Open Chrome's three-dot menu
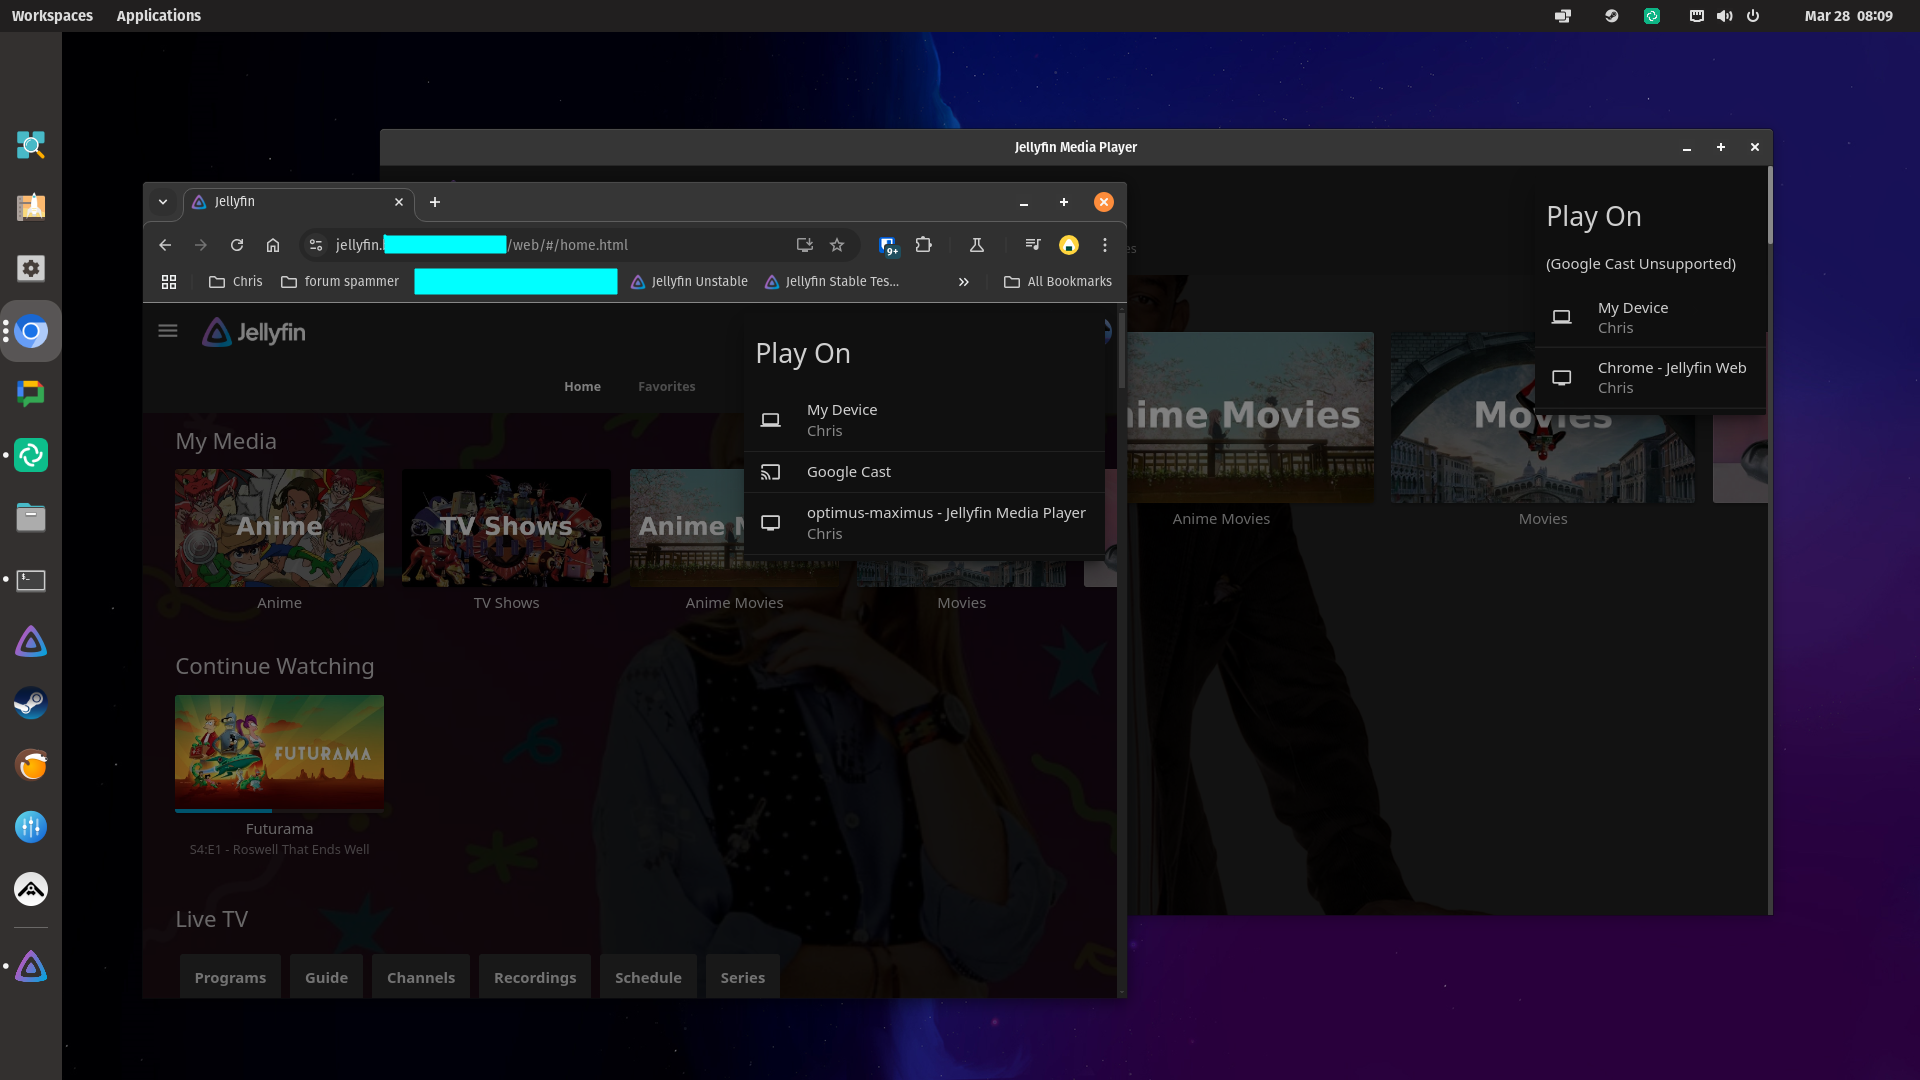This screenshot has height=1080, width=1920. click(x=1104, y=245)
